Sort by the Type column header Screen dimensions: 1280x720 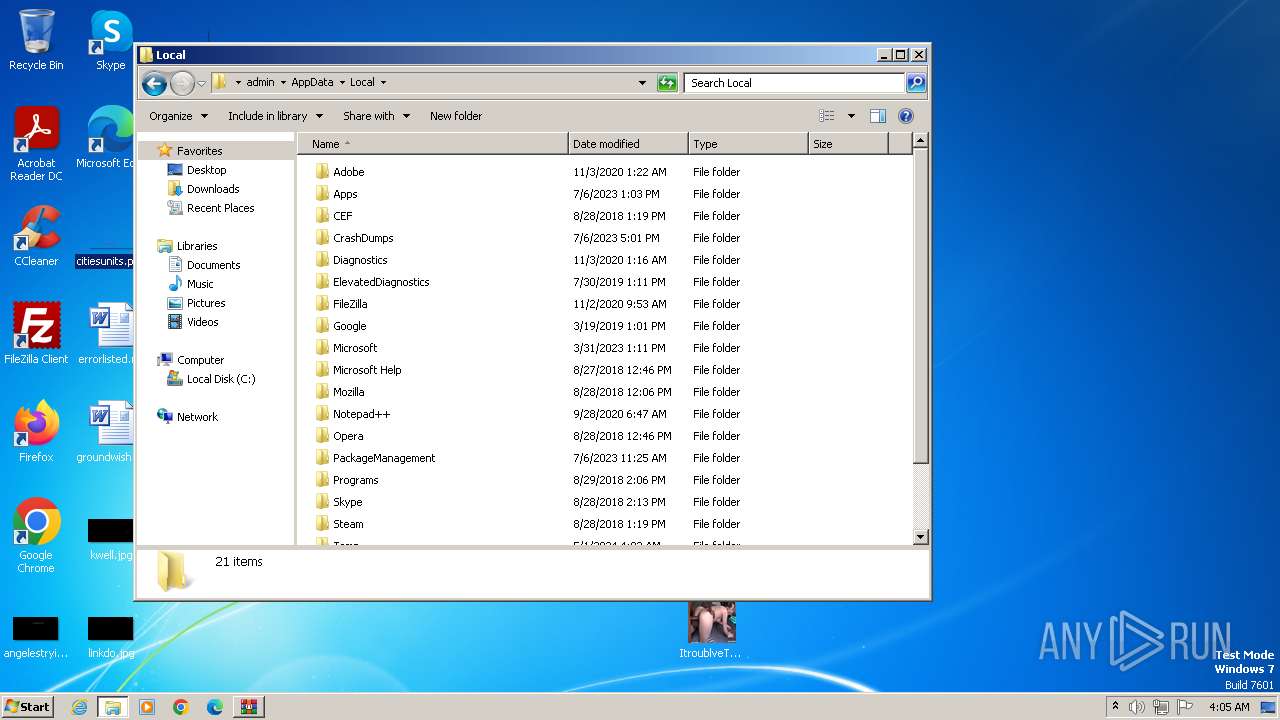pos(748,144)
